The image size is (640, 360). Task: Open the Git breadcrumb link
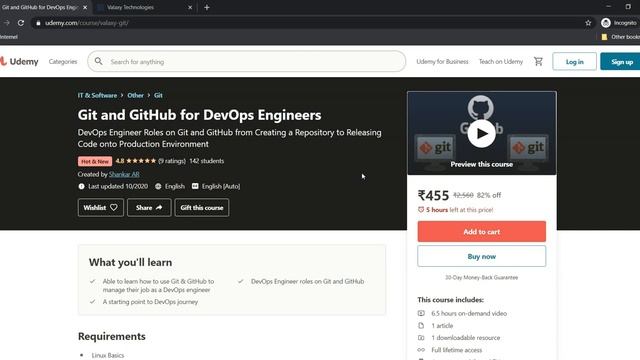click(x=158, y=95)
